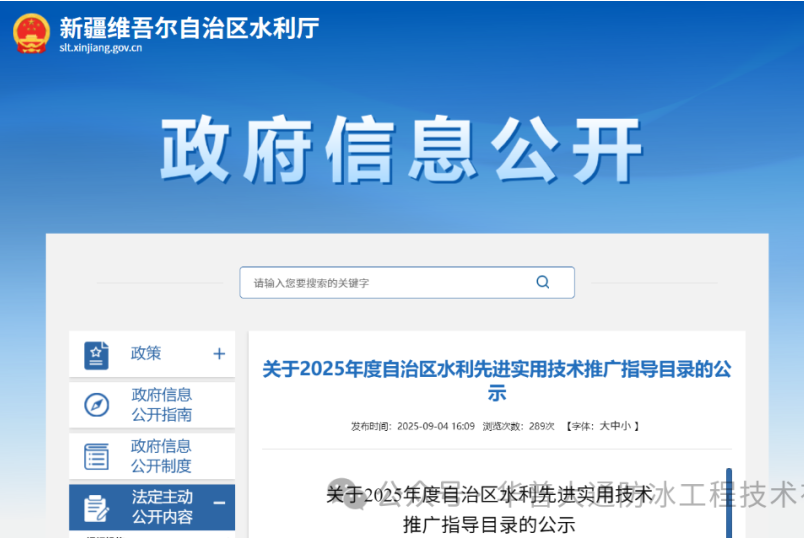Set font size to 中
804x544 pixels.
[615, 426]
